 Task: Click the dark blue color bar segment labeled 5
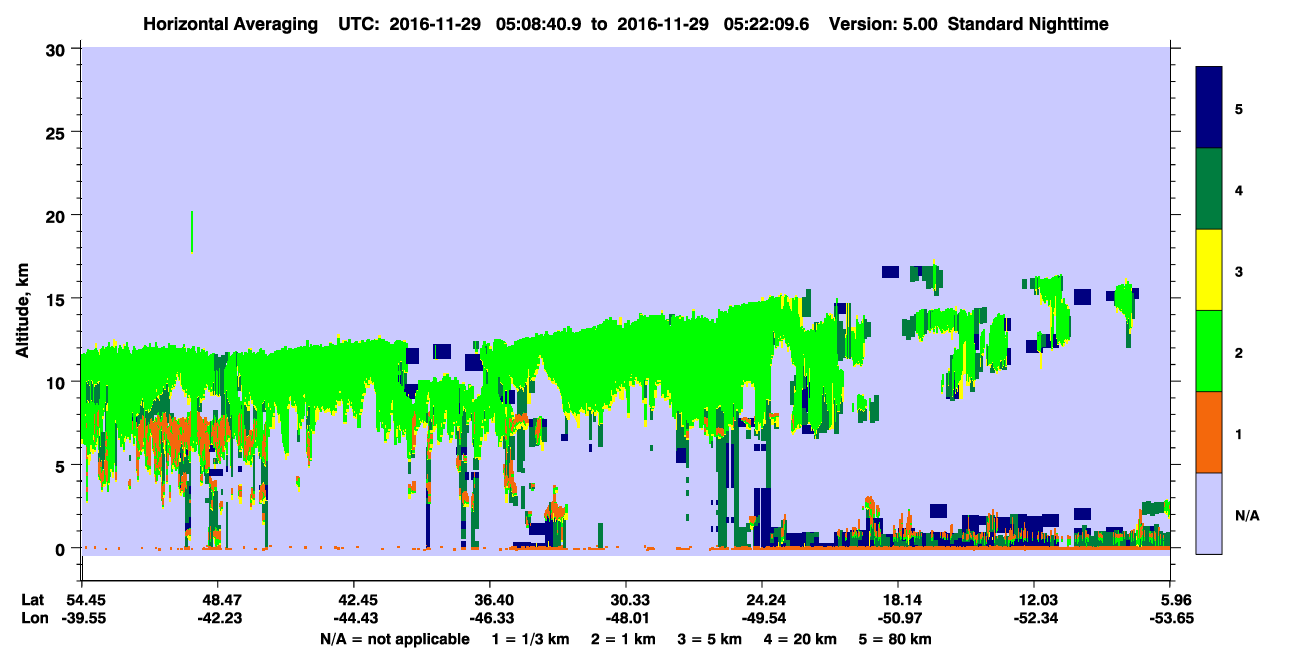pyautogui.click(x=1209, y=108)
